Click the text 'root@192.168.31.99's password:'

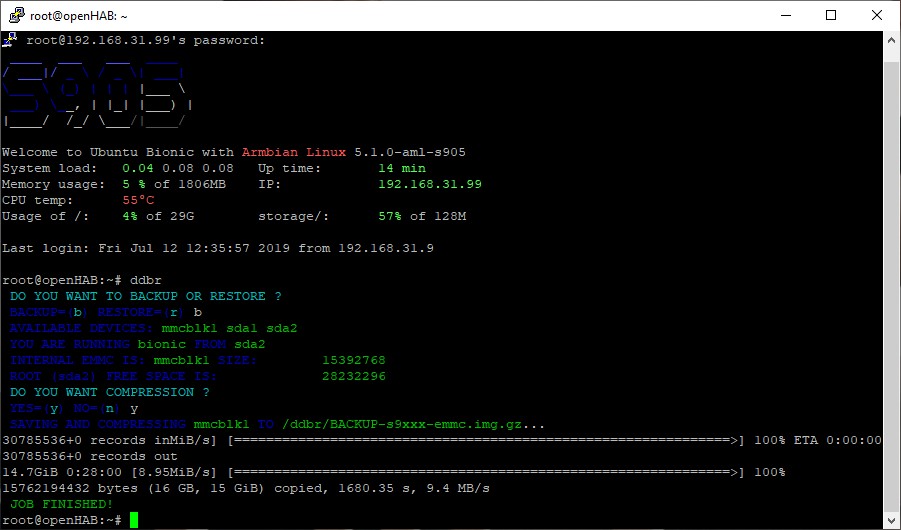click(145, 40)
